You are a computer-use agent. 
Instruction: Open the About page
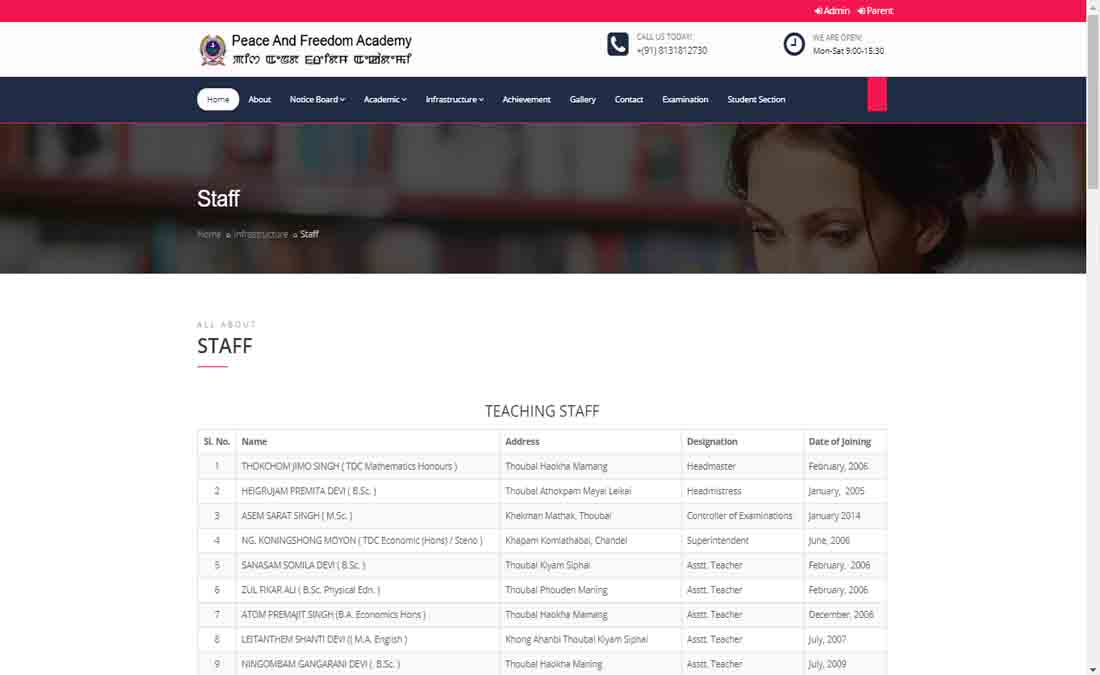[260, 100]
